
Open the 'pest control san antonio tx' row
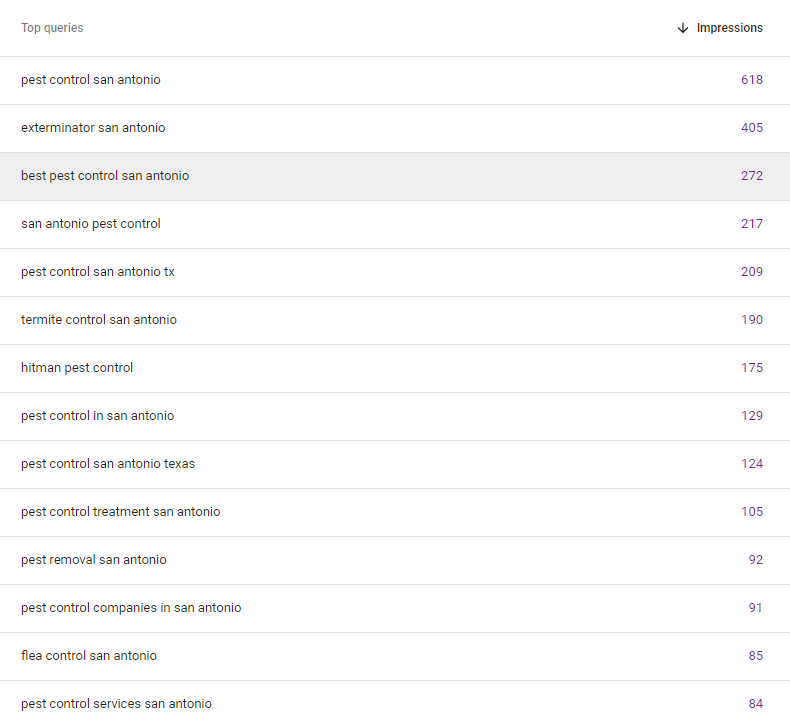tap(395, 272)
